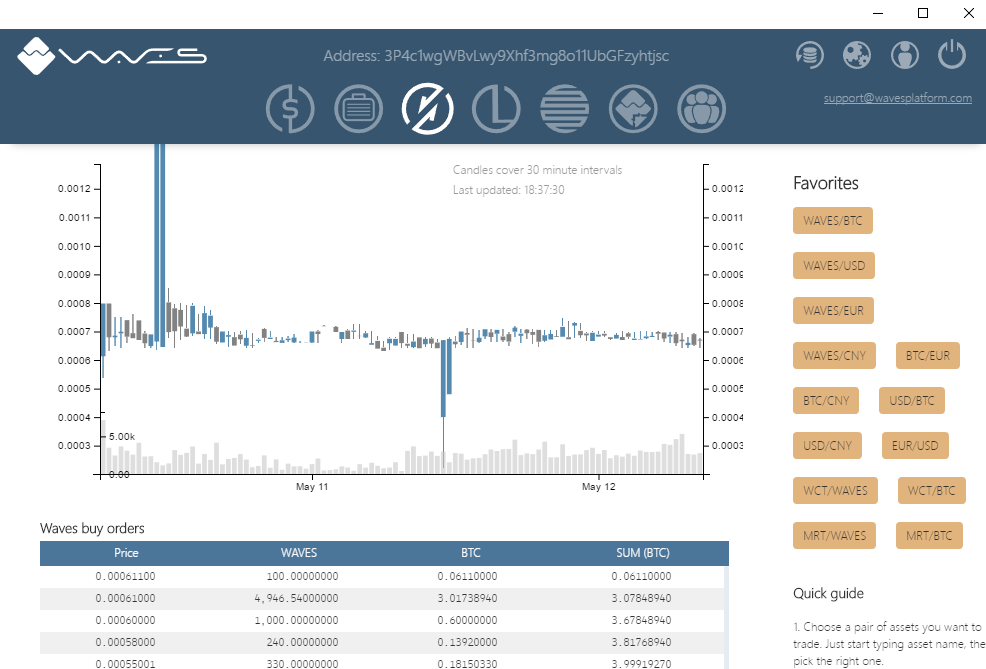Open the Community people-group icon
This screenshot has width=986, height=669.
click(x=702, y=109)
